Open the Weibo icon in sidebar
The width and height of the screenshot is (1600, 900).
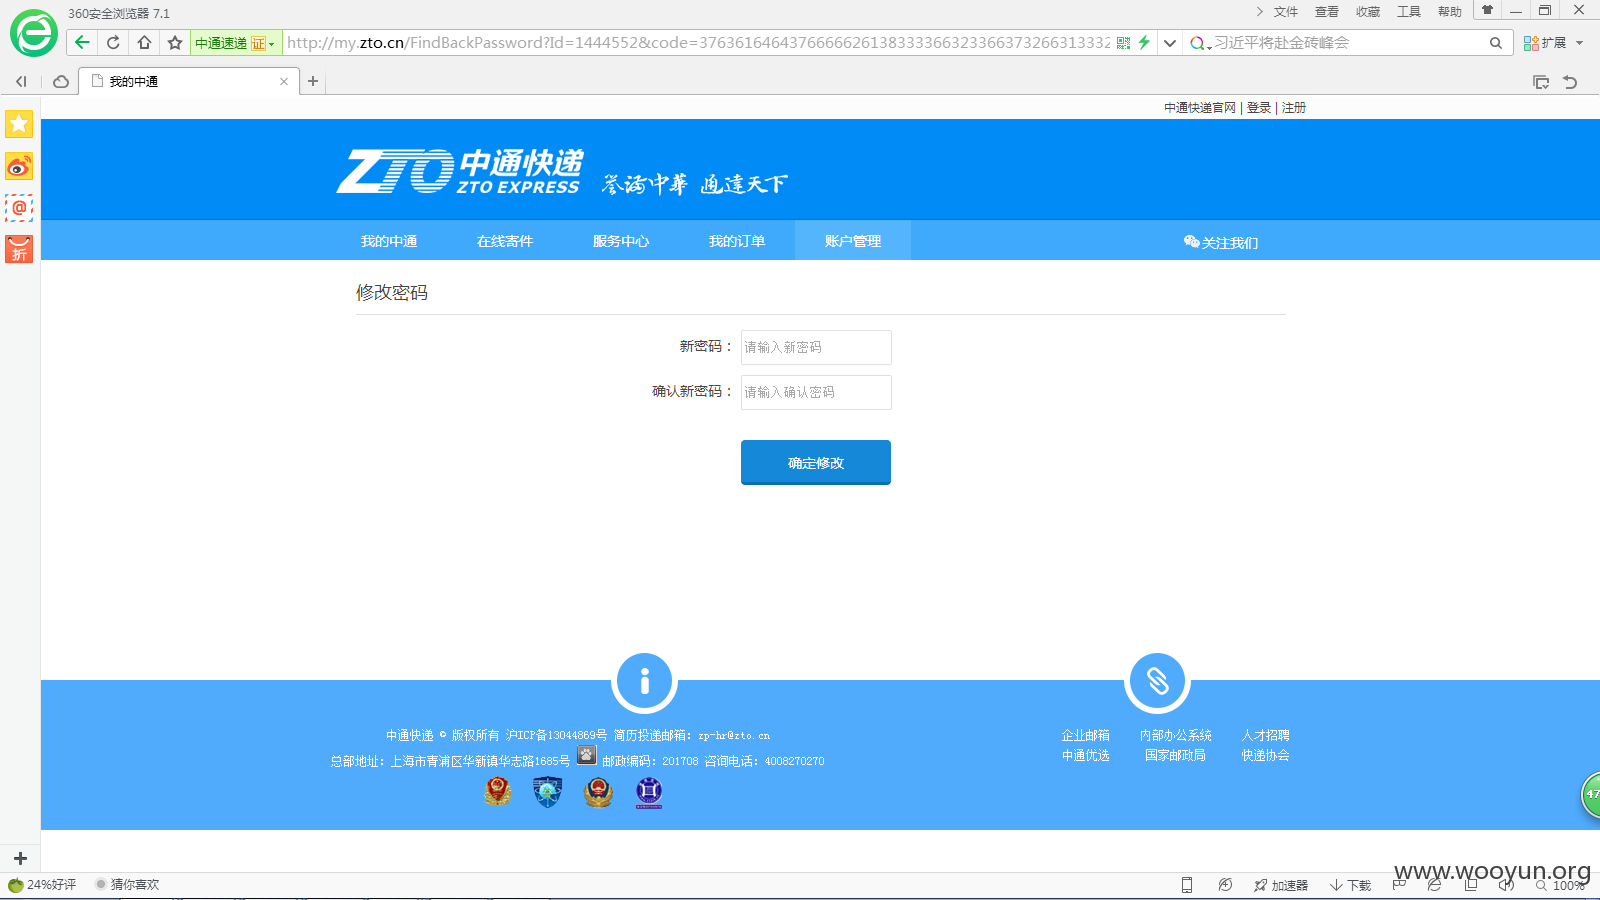tap(19, 166)
